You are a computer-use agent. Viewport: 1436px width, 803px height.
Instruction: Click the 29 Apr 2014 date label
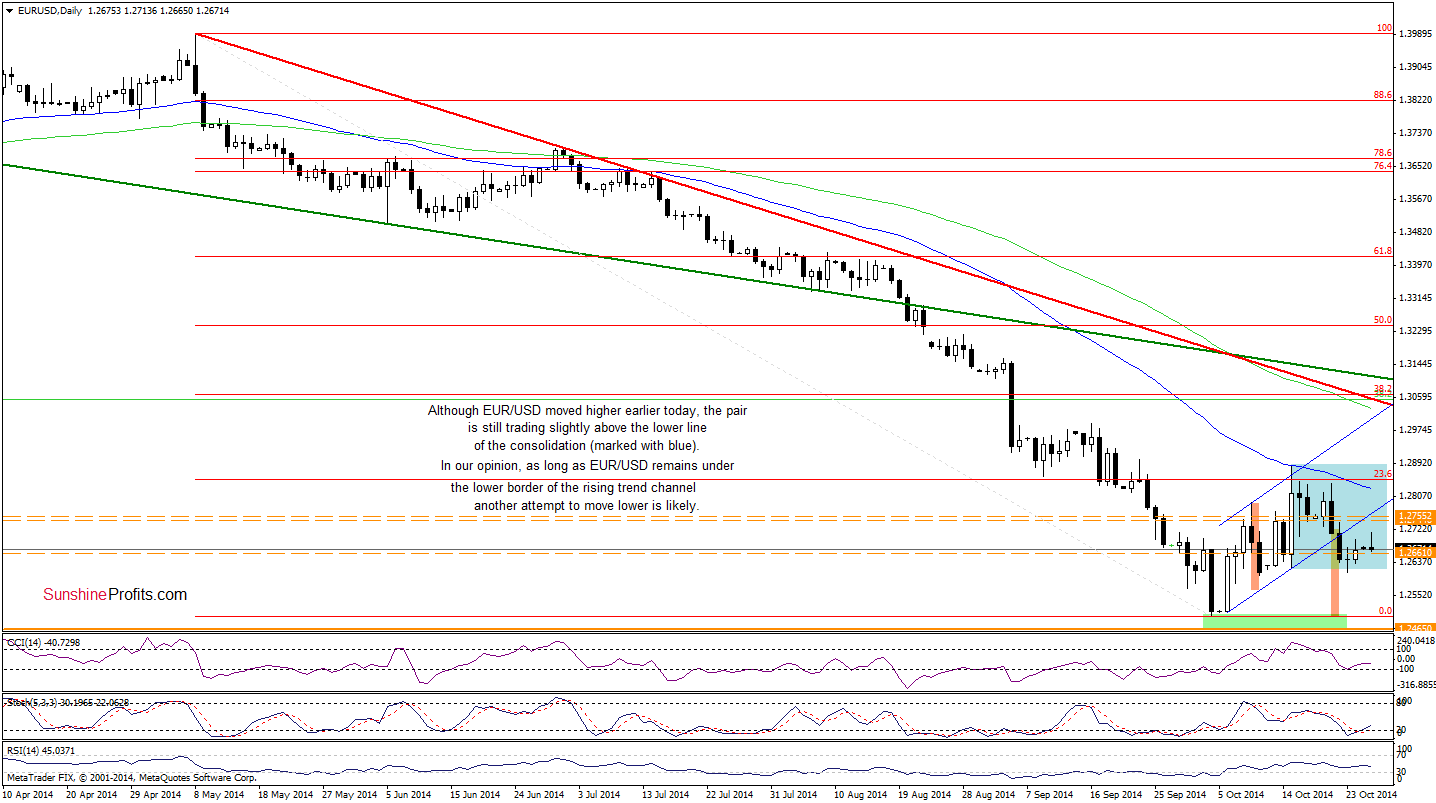click(x=158, y=794)
